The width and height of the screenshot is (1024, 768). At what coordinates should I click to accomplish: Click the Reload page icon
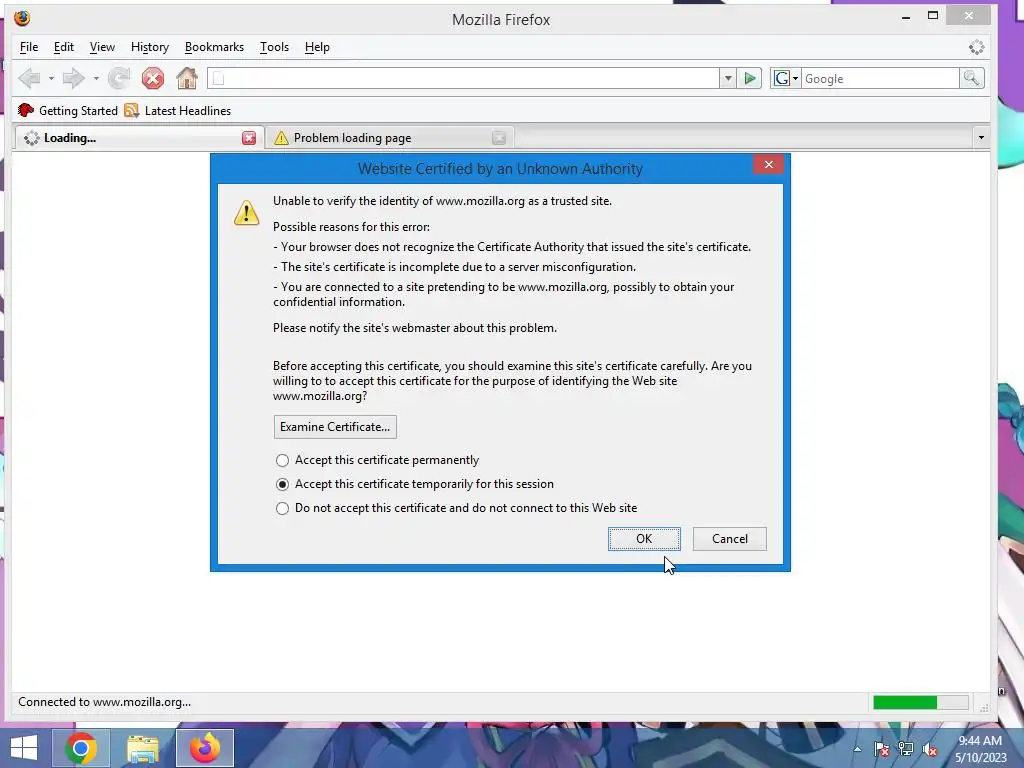(119, 78)
